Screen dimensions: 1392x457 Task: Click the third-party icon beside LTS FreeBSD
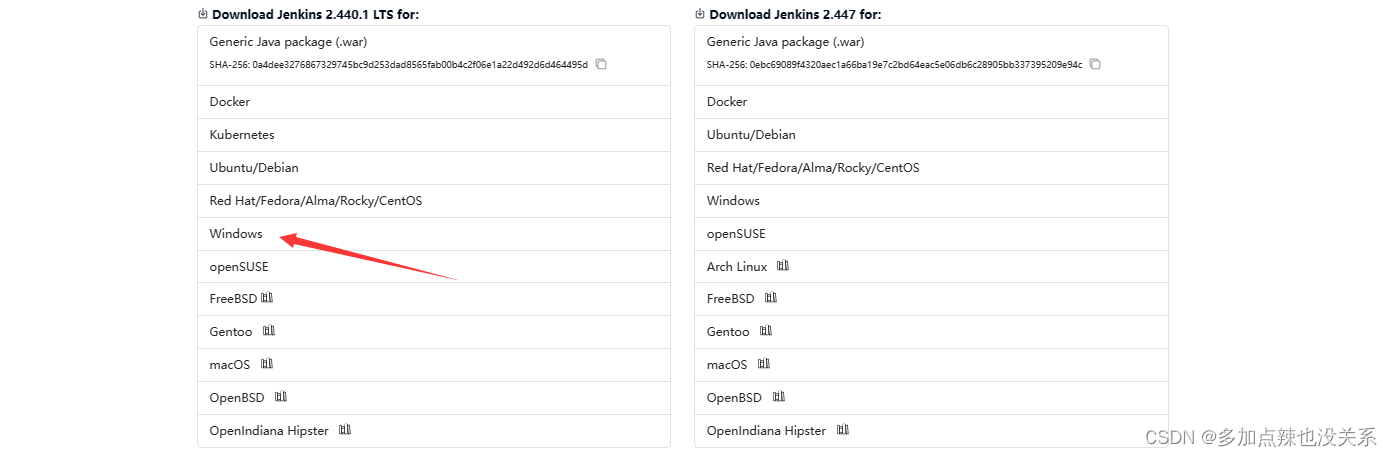point(267,298)
